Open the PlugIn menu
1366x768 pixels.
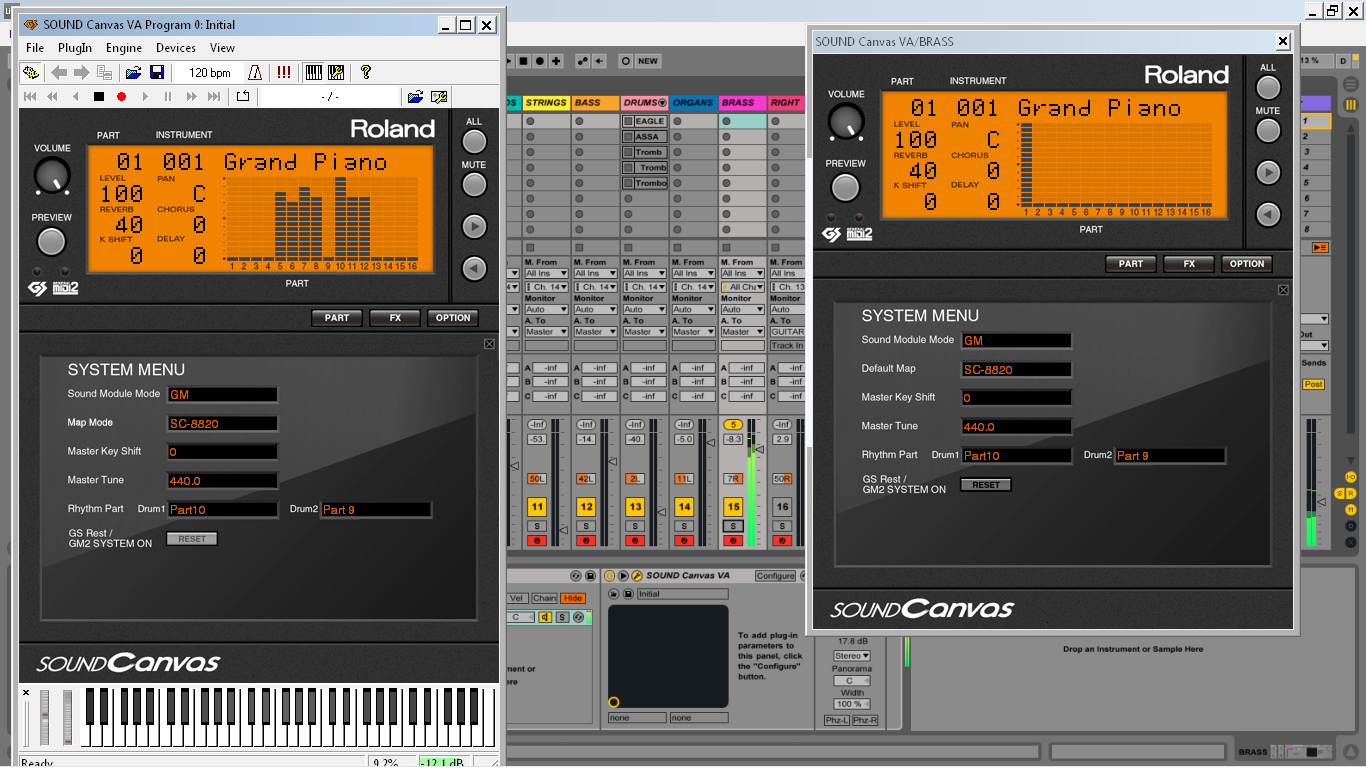click(x=75, y=48)
